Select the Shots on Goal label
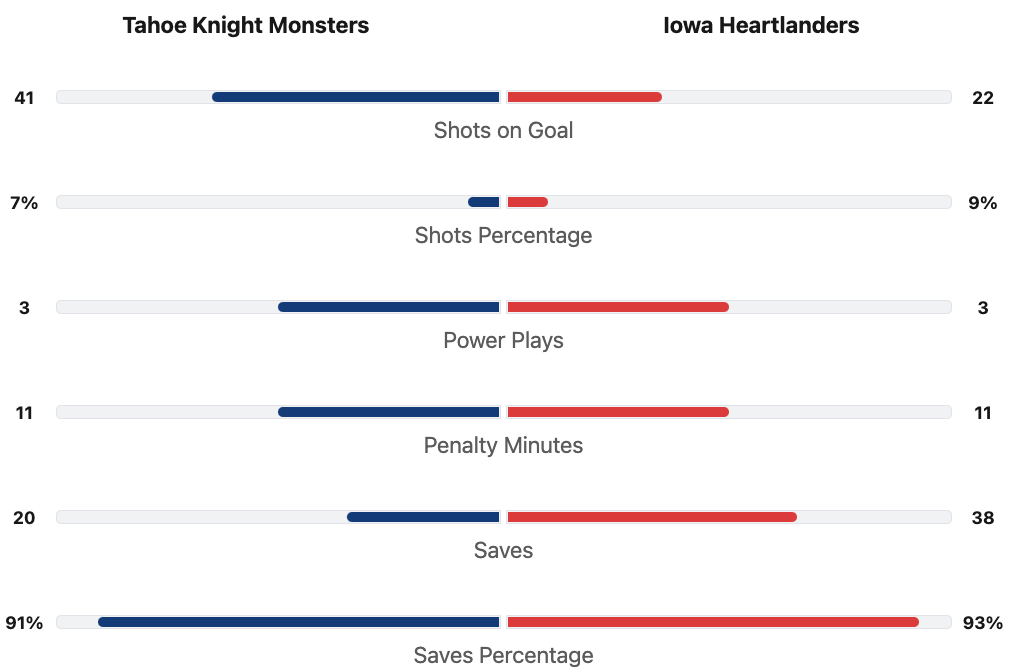Viewport: 1016px width, 671px height. [x=503, y=130]
